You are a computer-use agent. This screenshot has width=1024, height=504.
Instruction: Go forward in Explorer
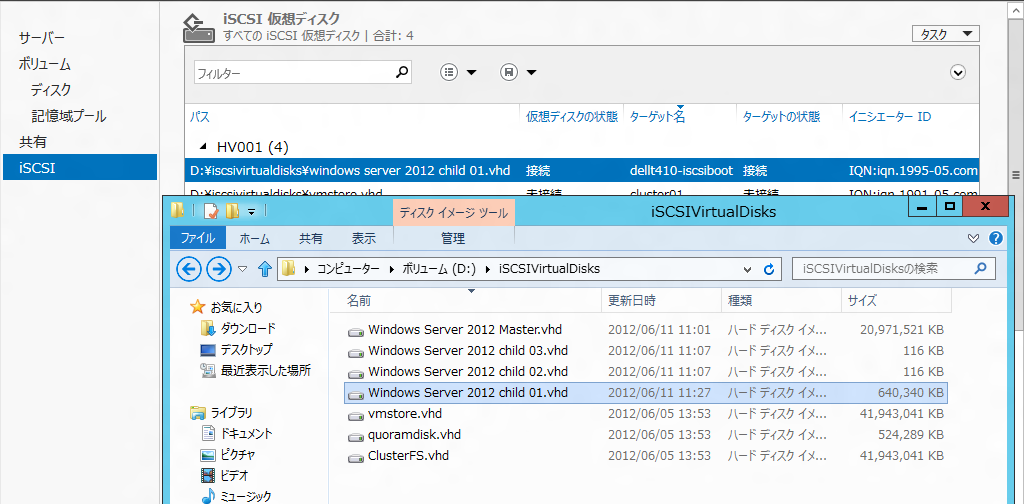[x=219, y=268]
